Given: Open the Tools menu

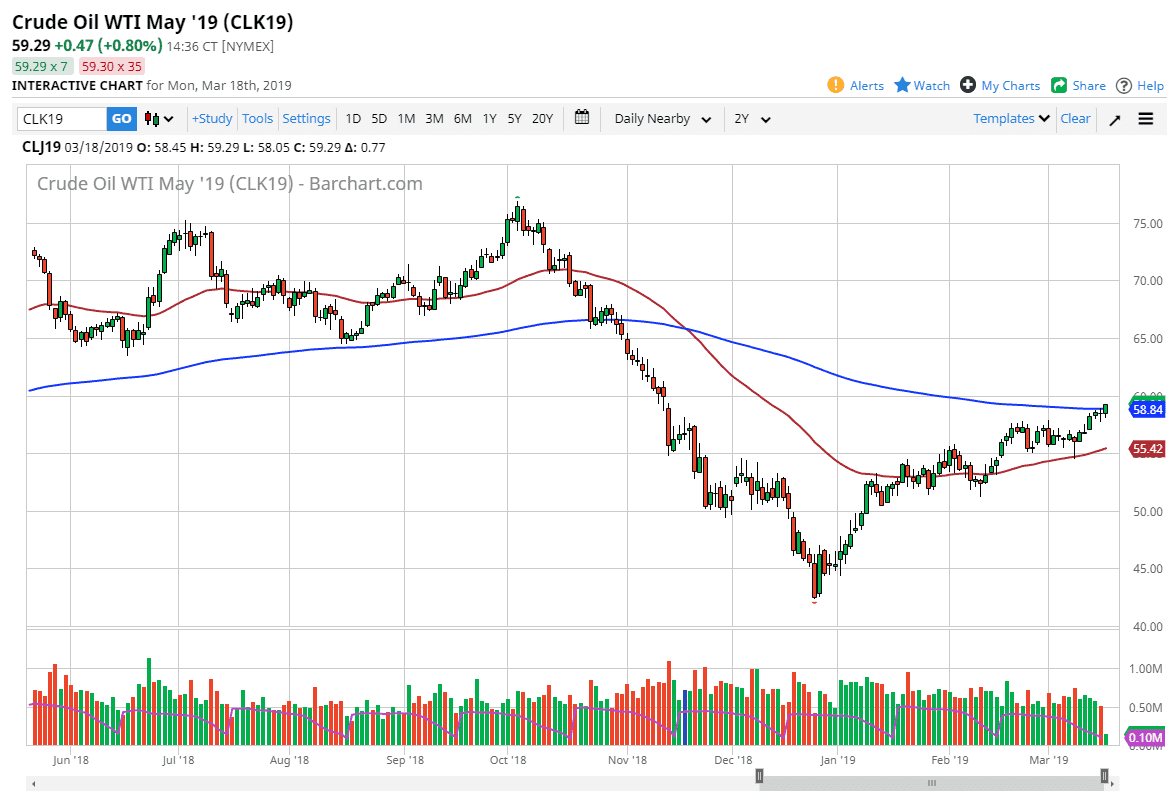Looking at the screenshot, I should (257, 118).
